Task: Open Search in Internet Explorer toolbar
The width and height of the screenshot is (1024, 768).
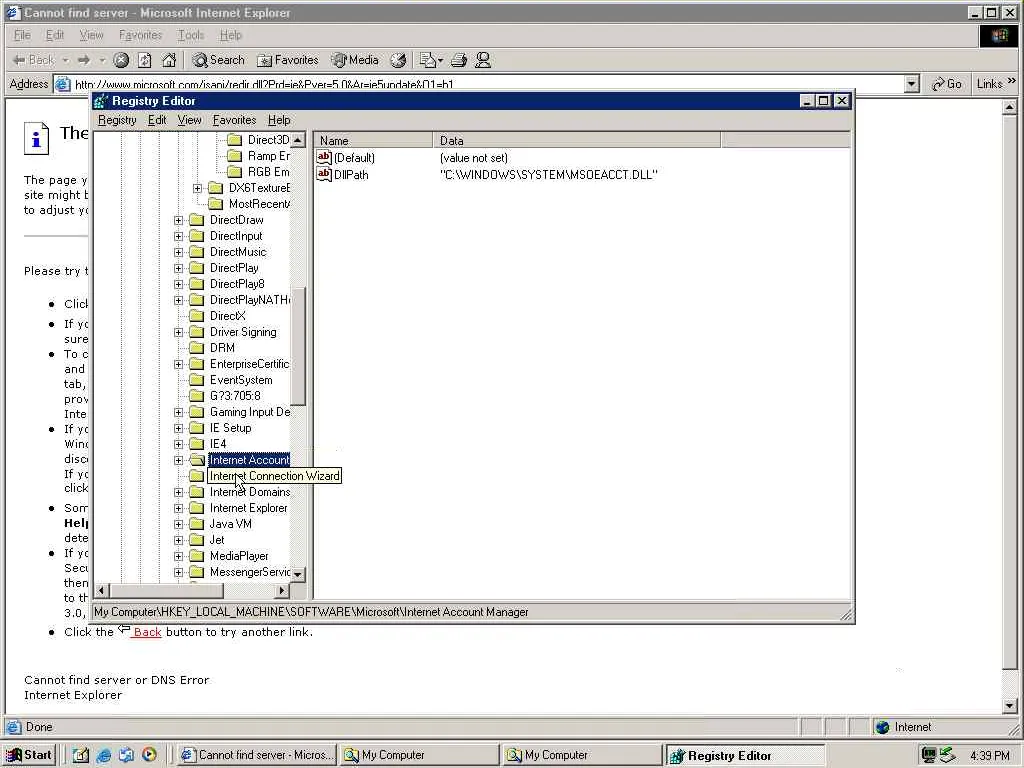Action: (x=219, y=60)
